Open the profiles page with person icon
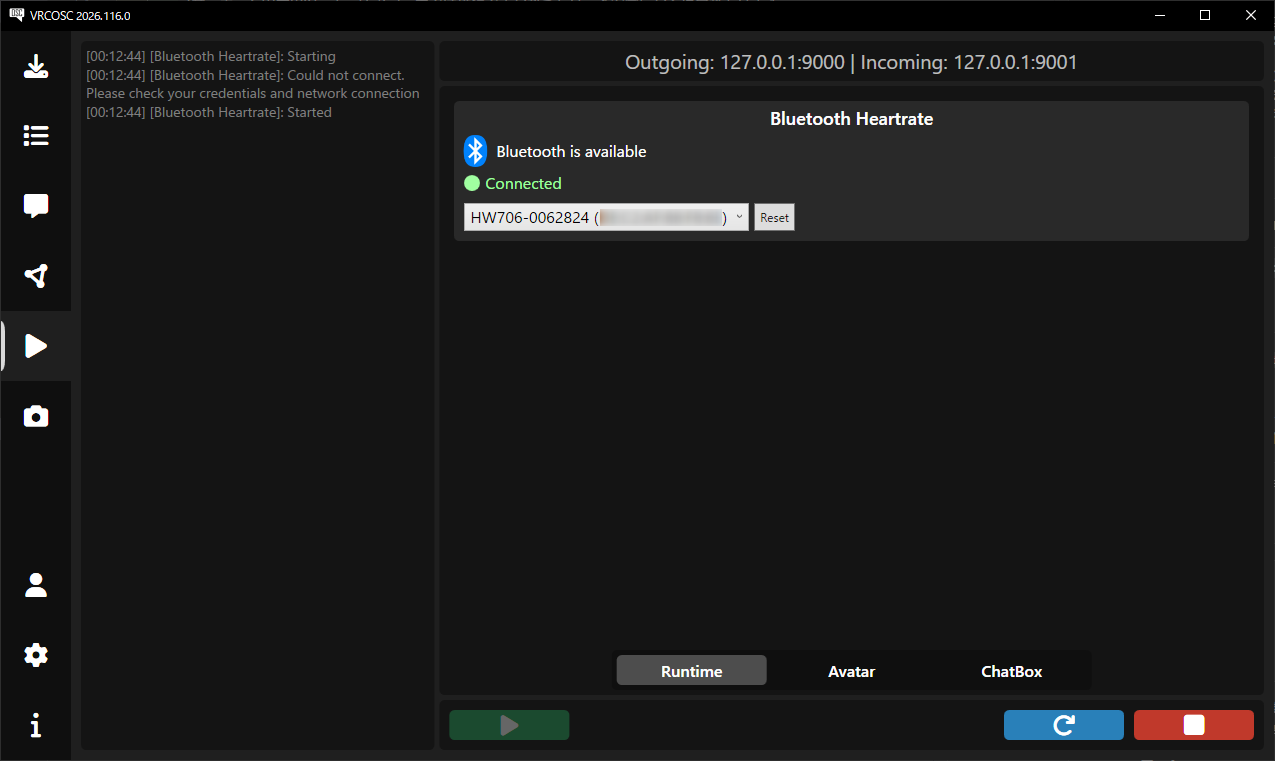The image size is (1275, 761). (x=36, y=585)
